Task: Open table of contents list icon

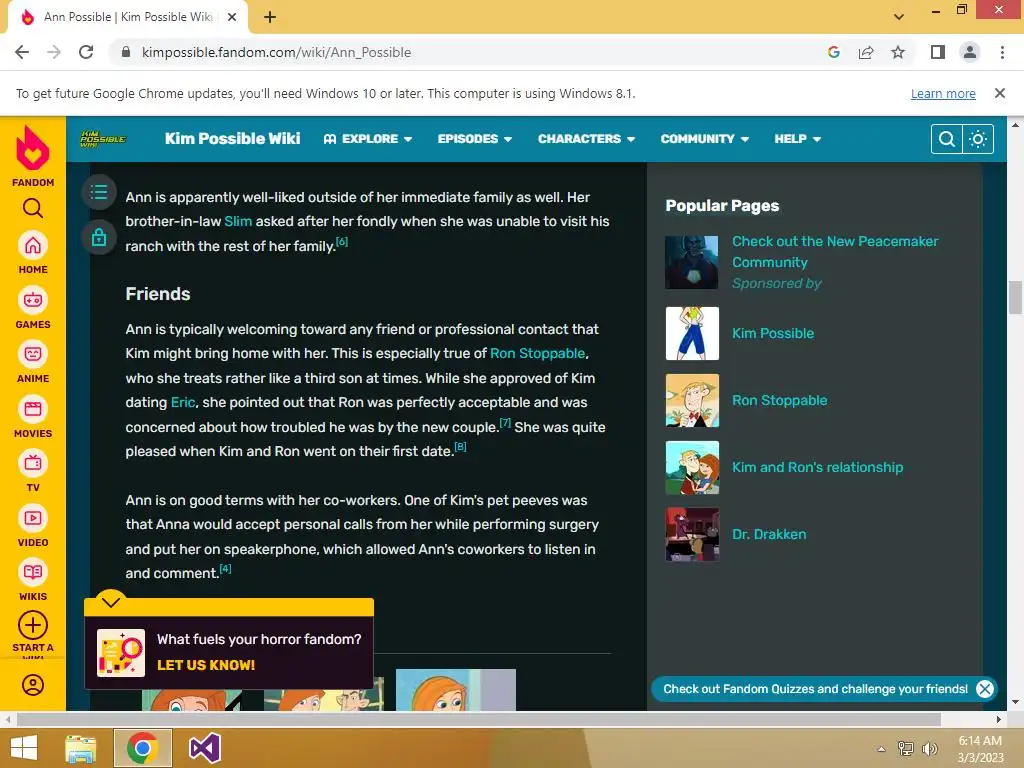Action: [99, 192]
